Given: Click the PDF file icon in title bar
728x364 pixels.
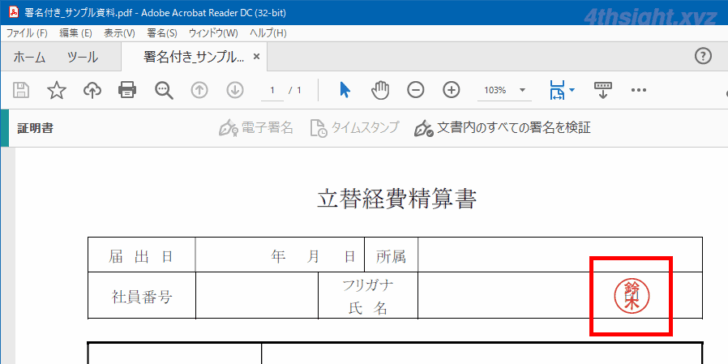Looking at the screenshot, I should pyautogui.click(x=14, y=13).
